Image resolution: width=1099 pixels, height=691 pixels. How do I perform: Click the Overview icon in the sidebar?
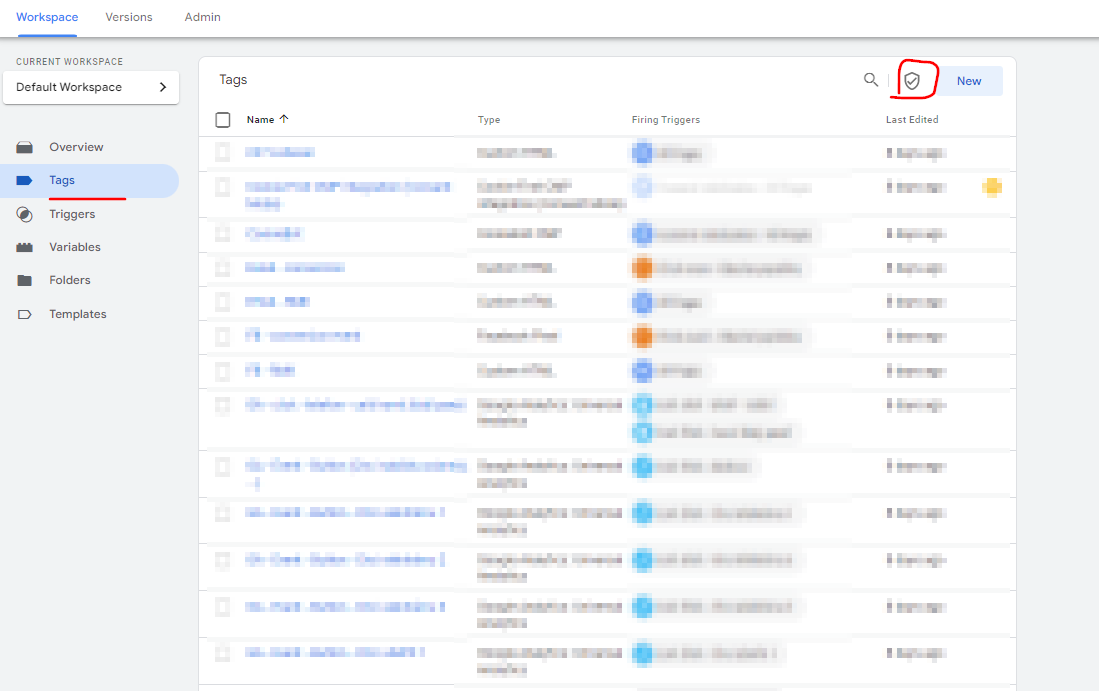[25, 147]
